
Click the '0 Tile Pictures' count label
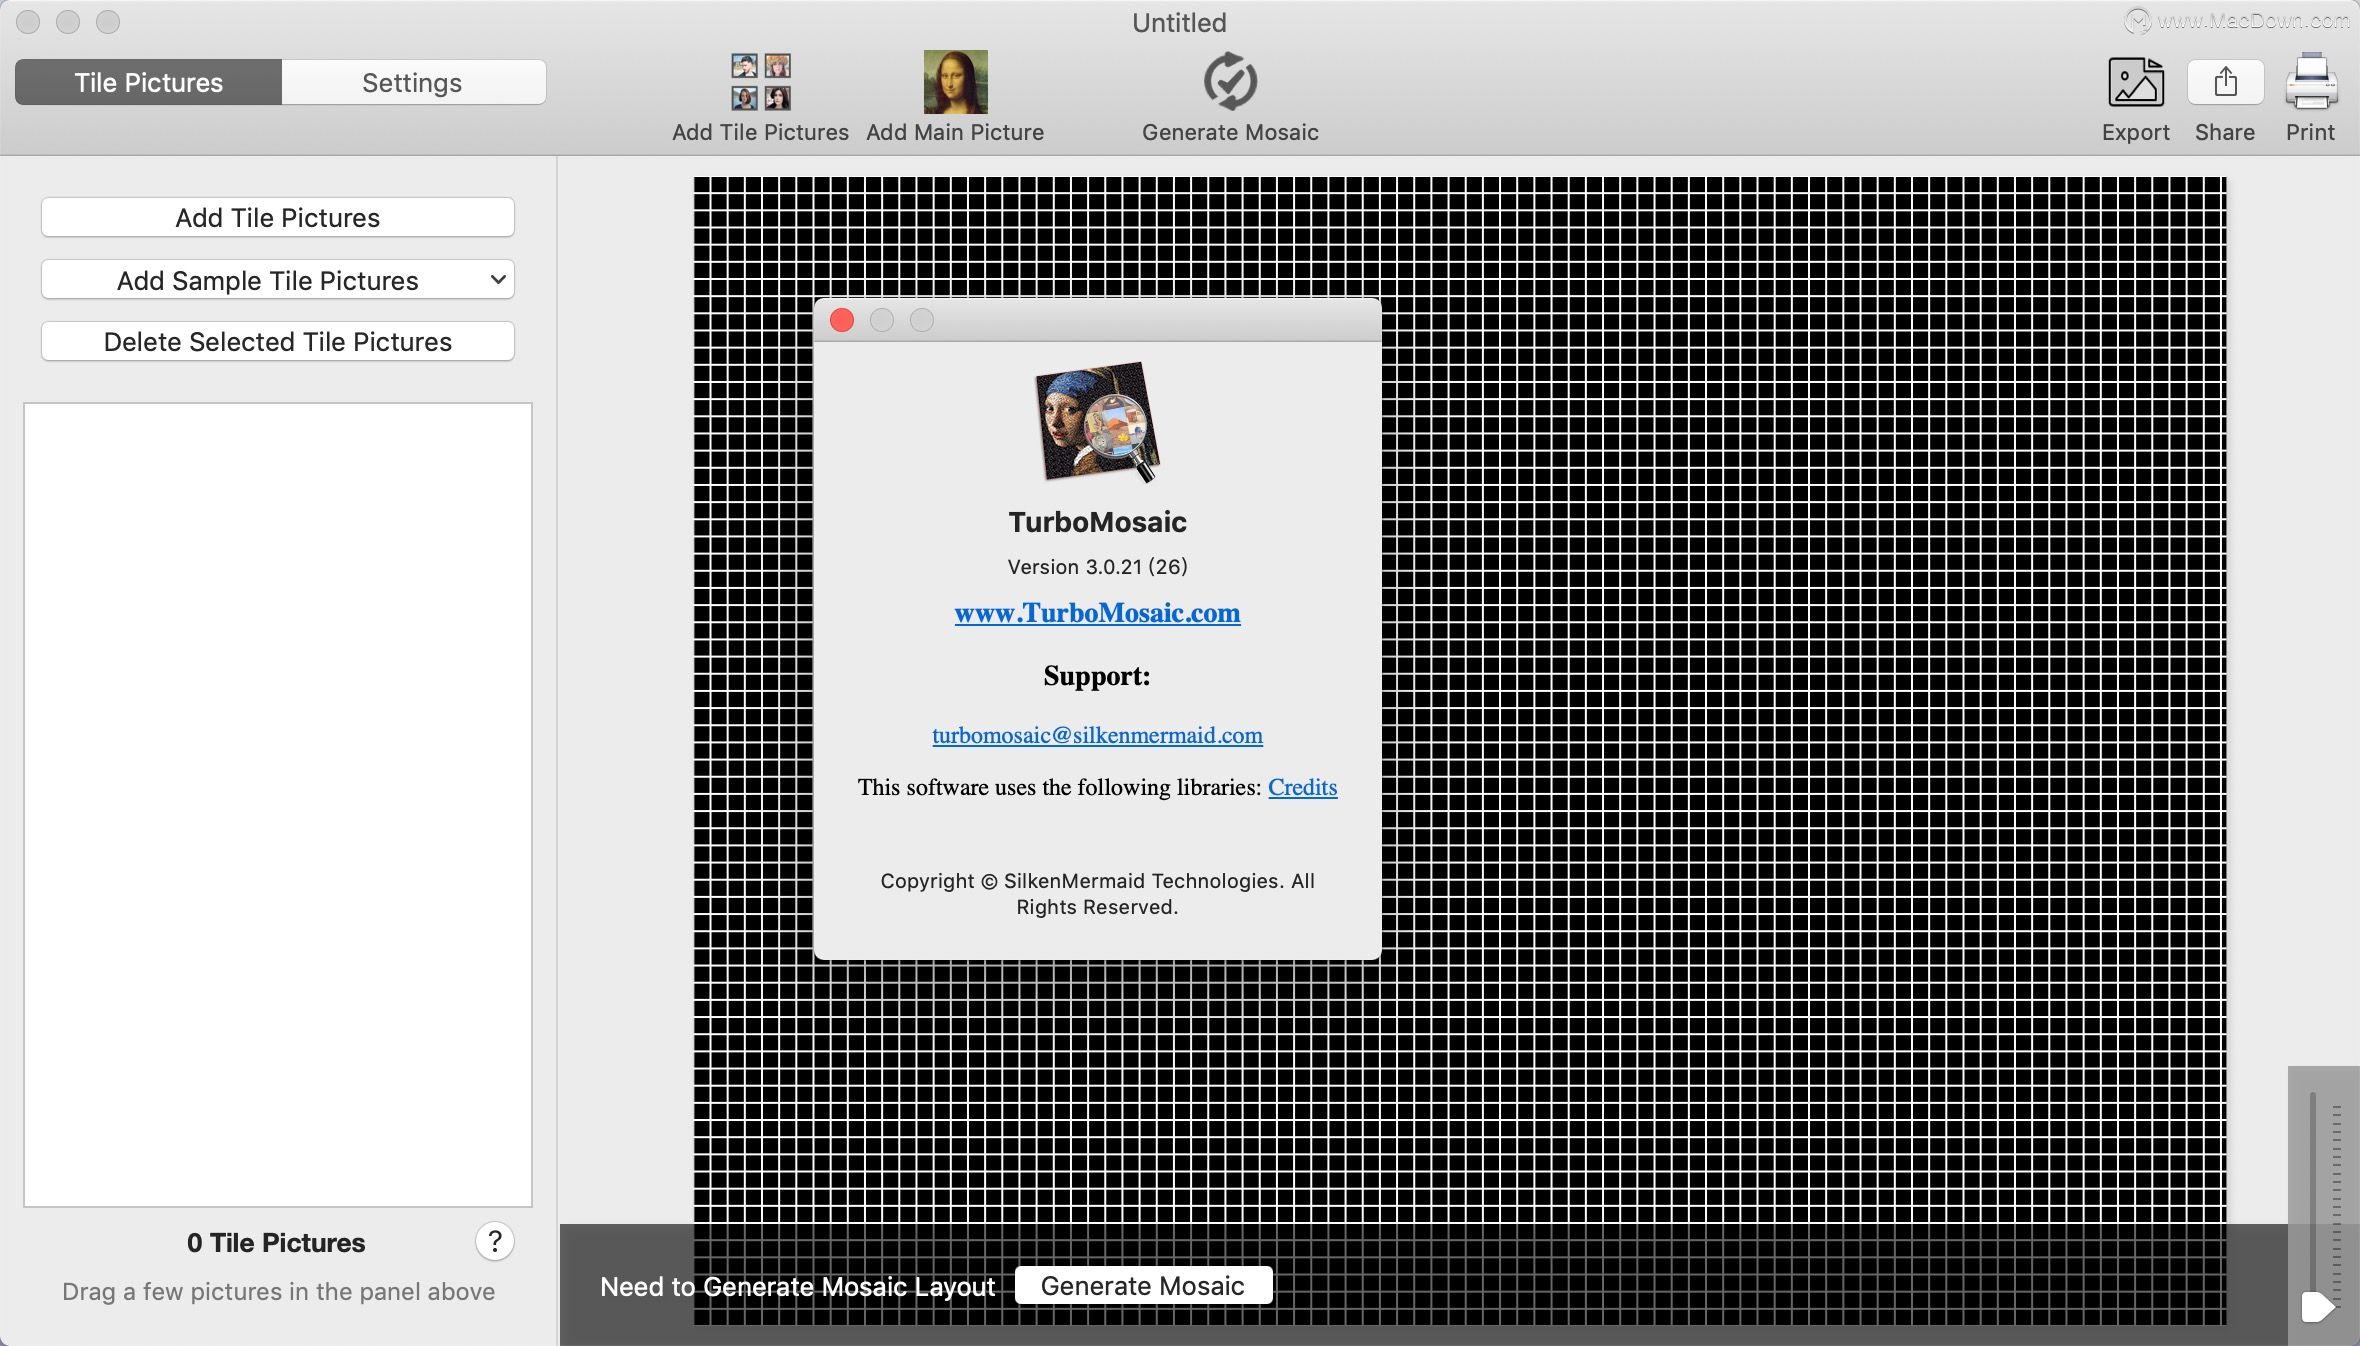(x=276, y=1243)
